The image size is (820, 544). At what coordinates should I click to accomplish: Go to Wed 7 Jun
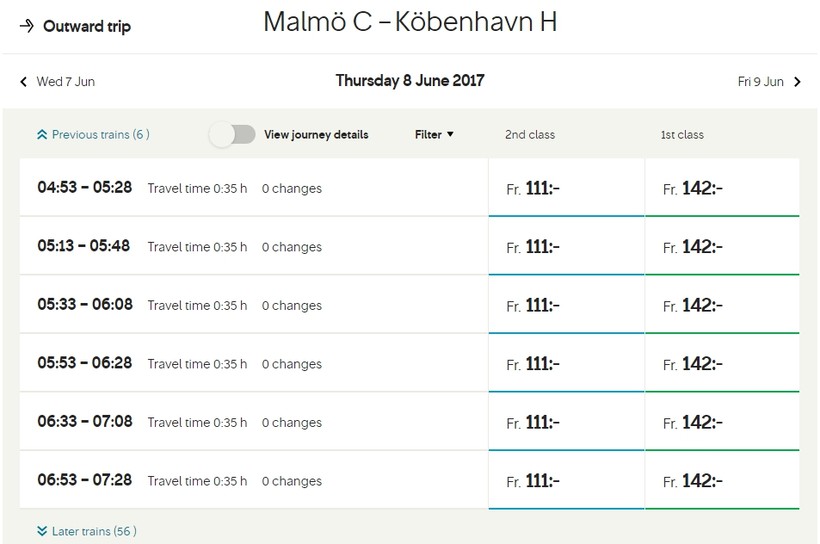tap(65, 82)
